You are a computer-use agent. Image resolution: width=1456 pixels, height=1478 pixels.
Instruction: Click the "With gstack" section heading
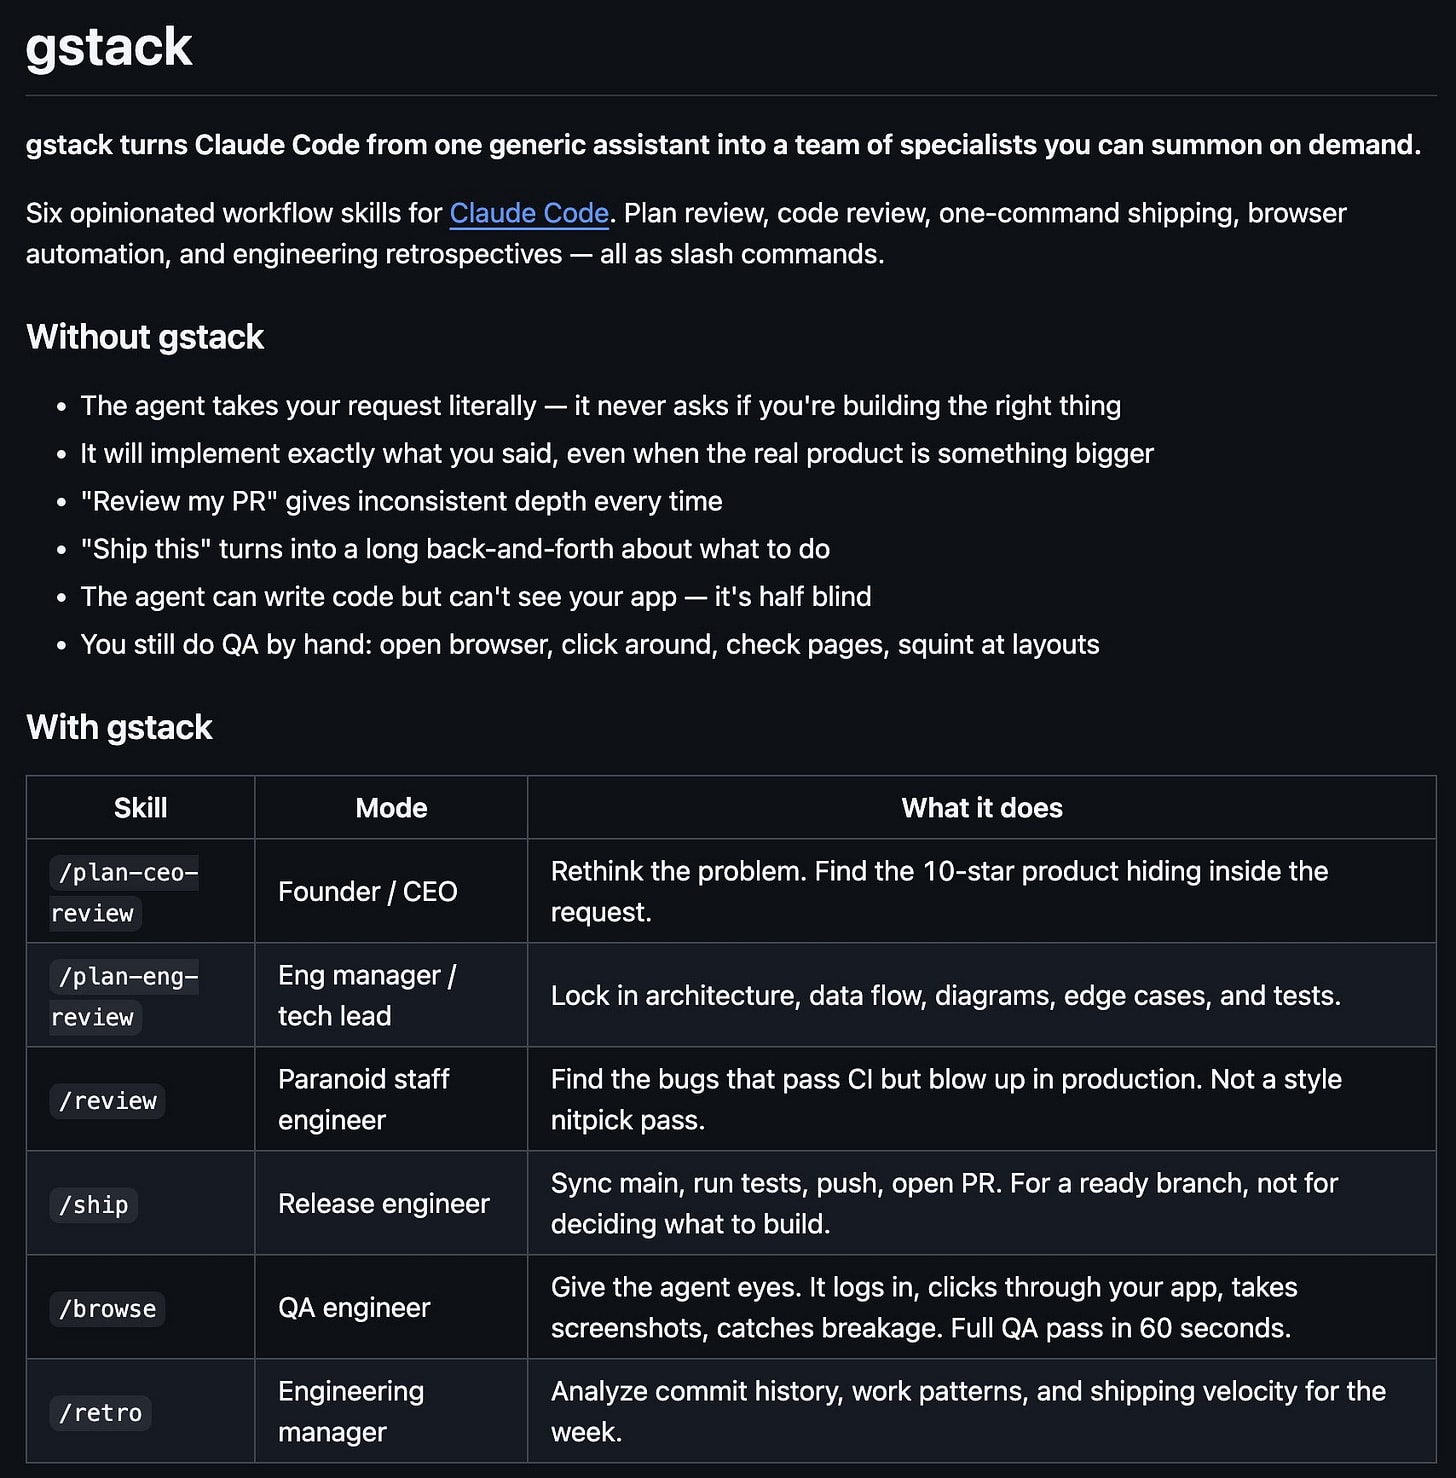click(119, 727)
